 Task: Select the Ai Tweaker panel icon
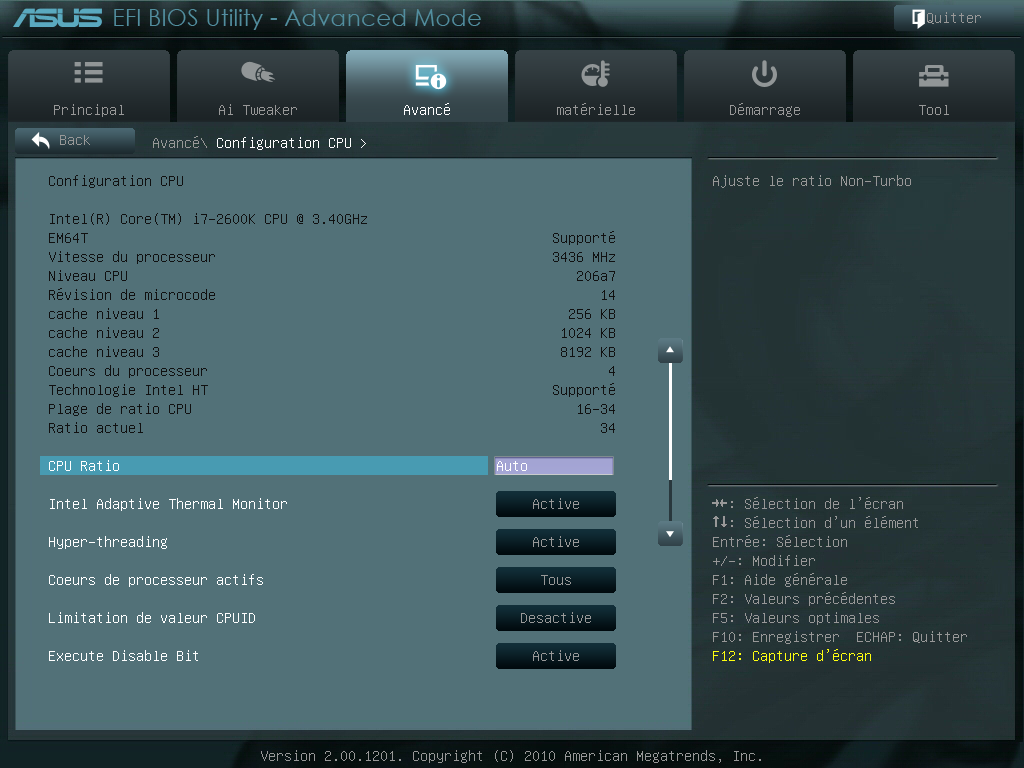click(x=257, y=72)
